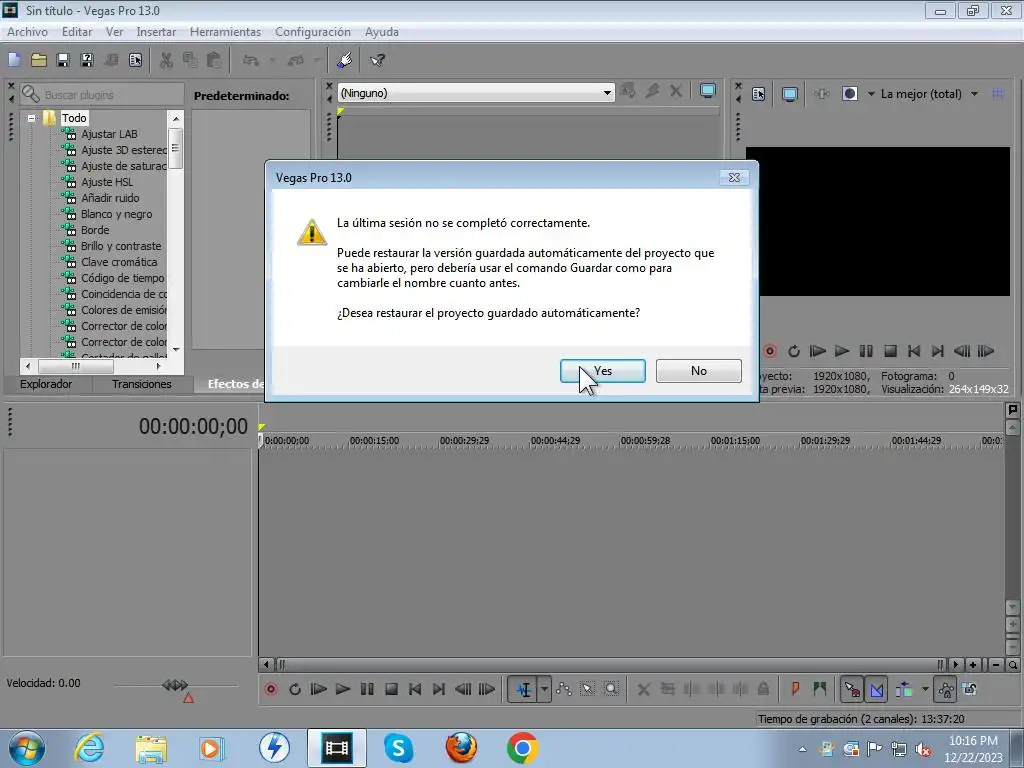Click Yes to restore the autosaved project
1024x768 pixels.
point(602,370)
